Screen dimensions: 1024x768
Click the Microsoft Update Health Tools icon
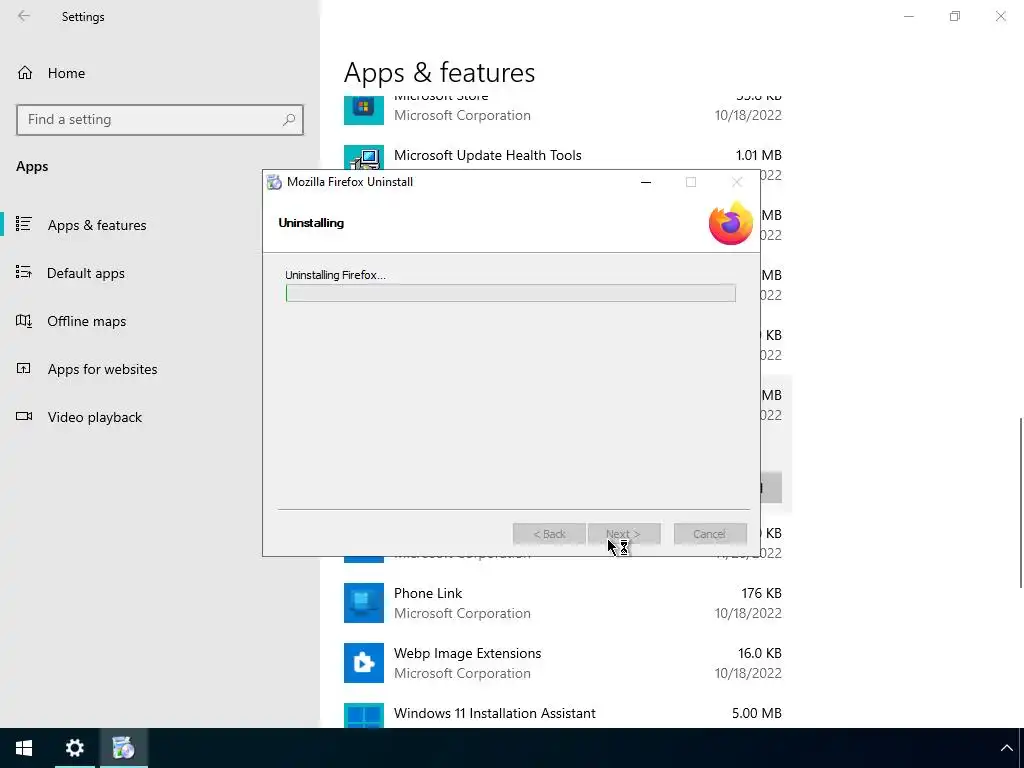tap(364, 157)
